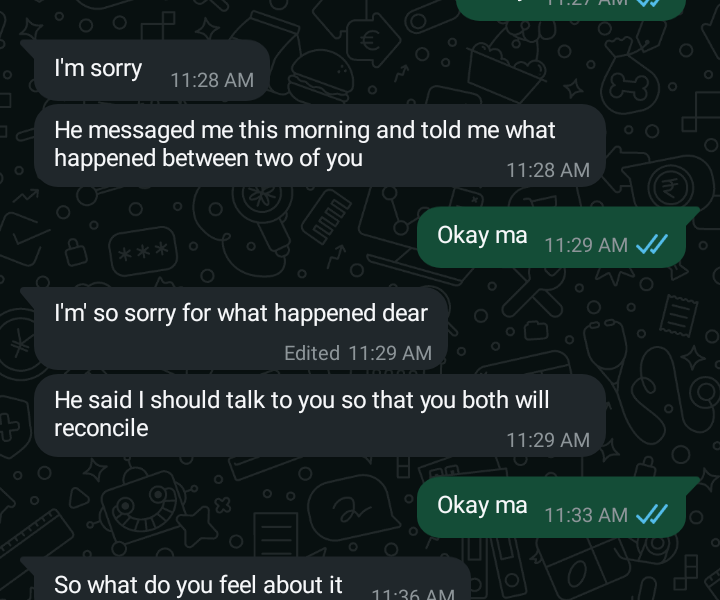
Task: Click the 11:28 AM time beside "I'm sorry"
Action: point(212,80)
